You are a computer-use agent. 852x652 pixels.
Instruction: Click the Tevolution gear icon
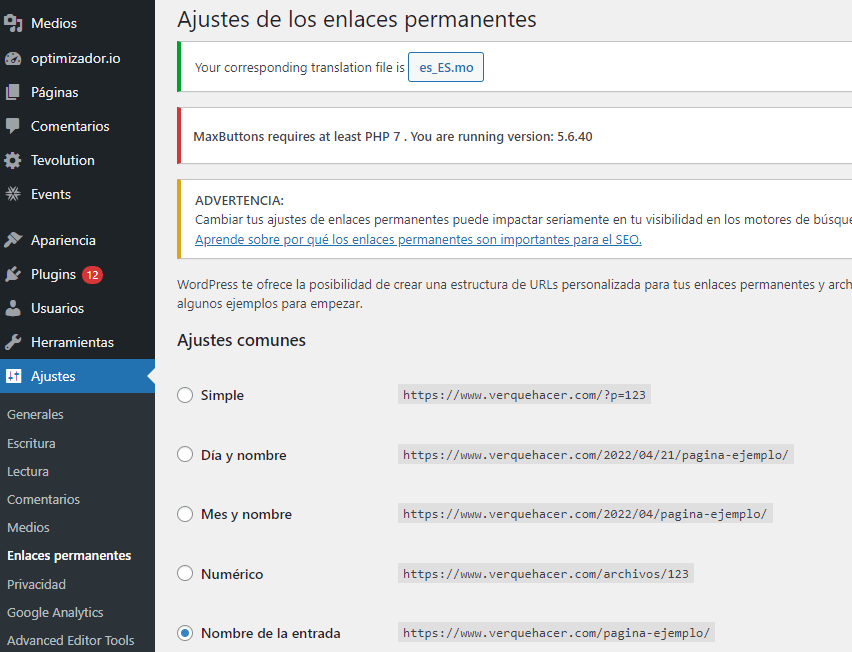tap(13, 160)
